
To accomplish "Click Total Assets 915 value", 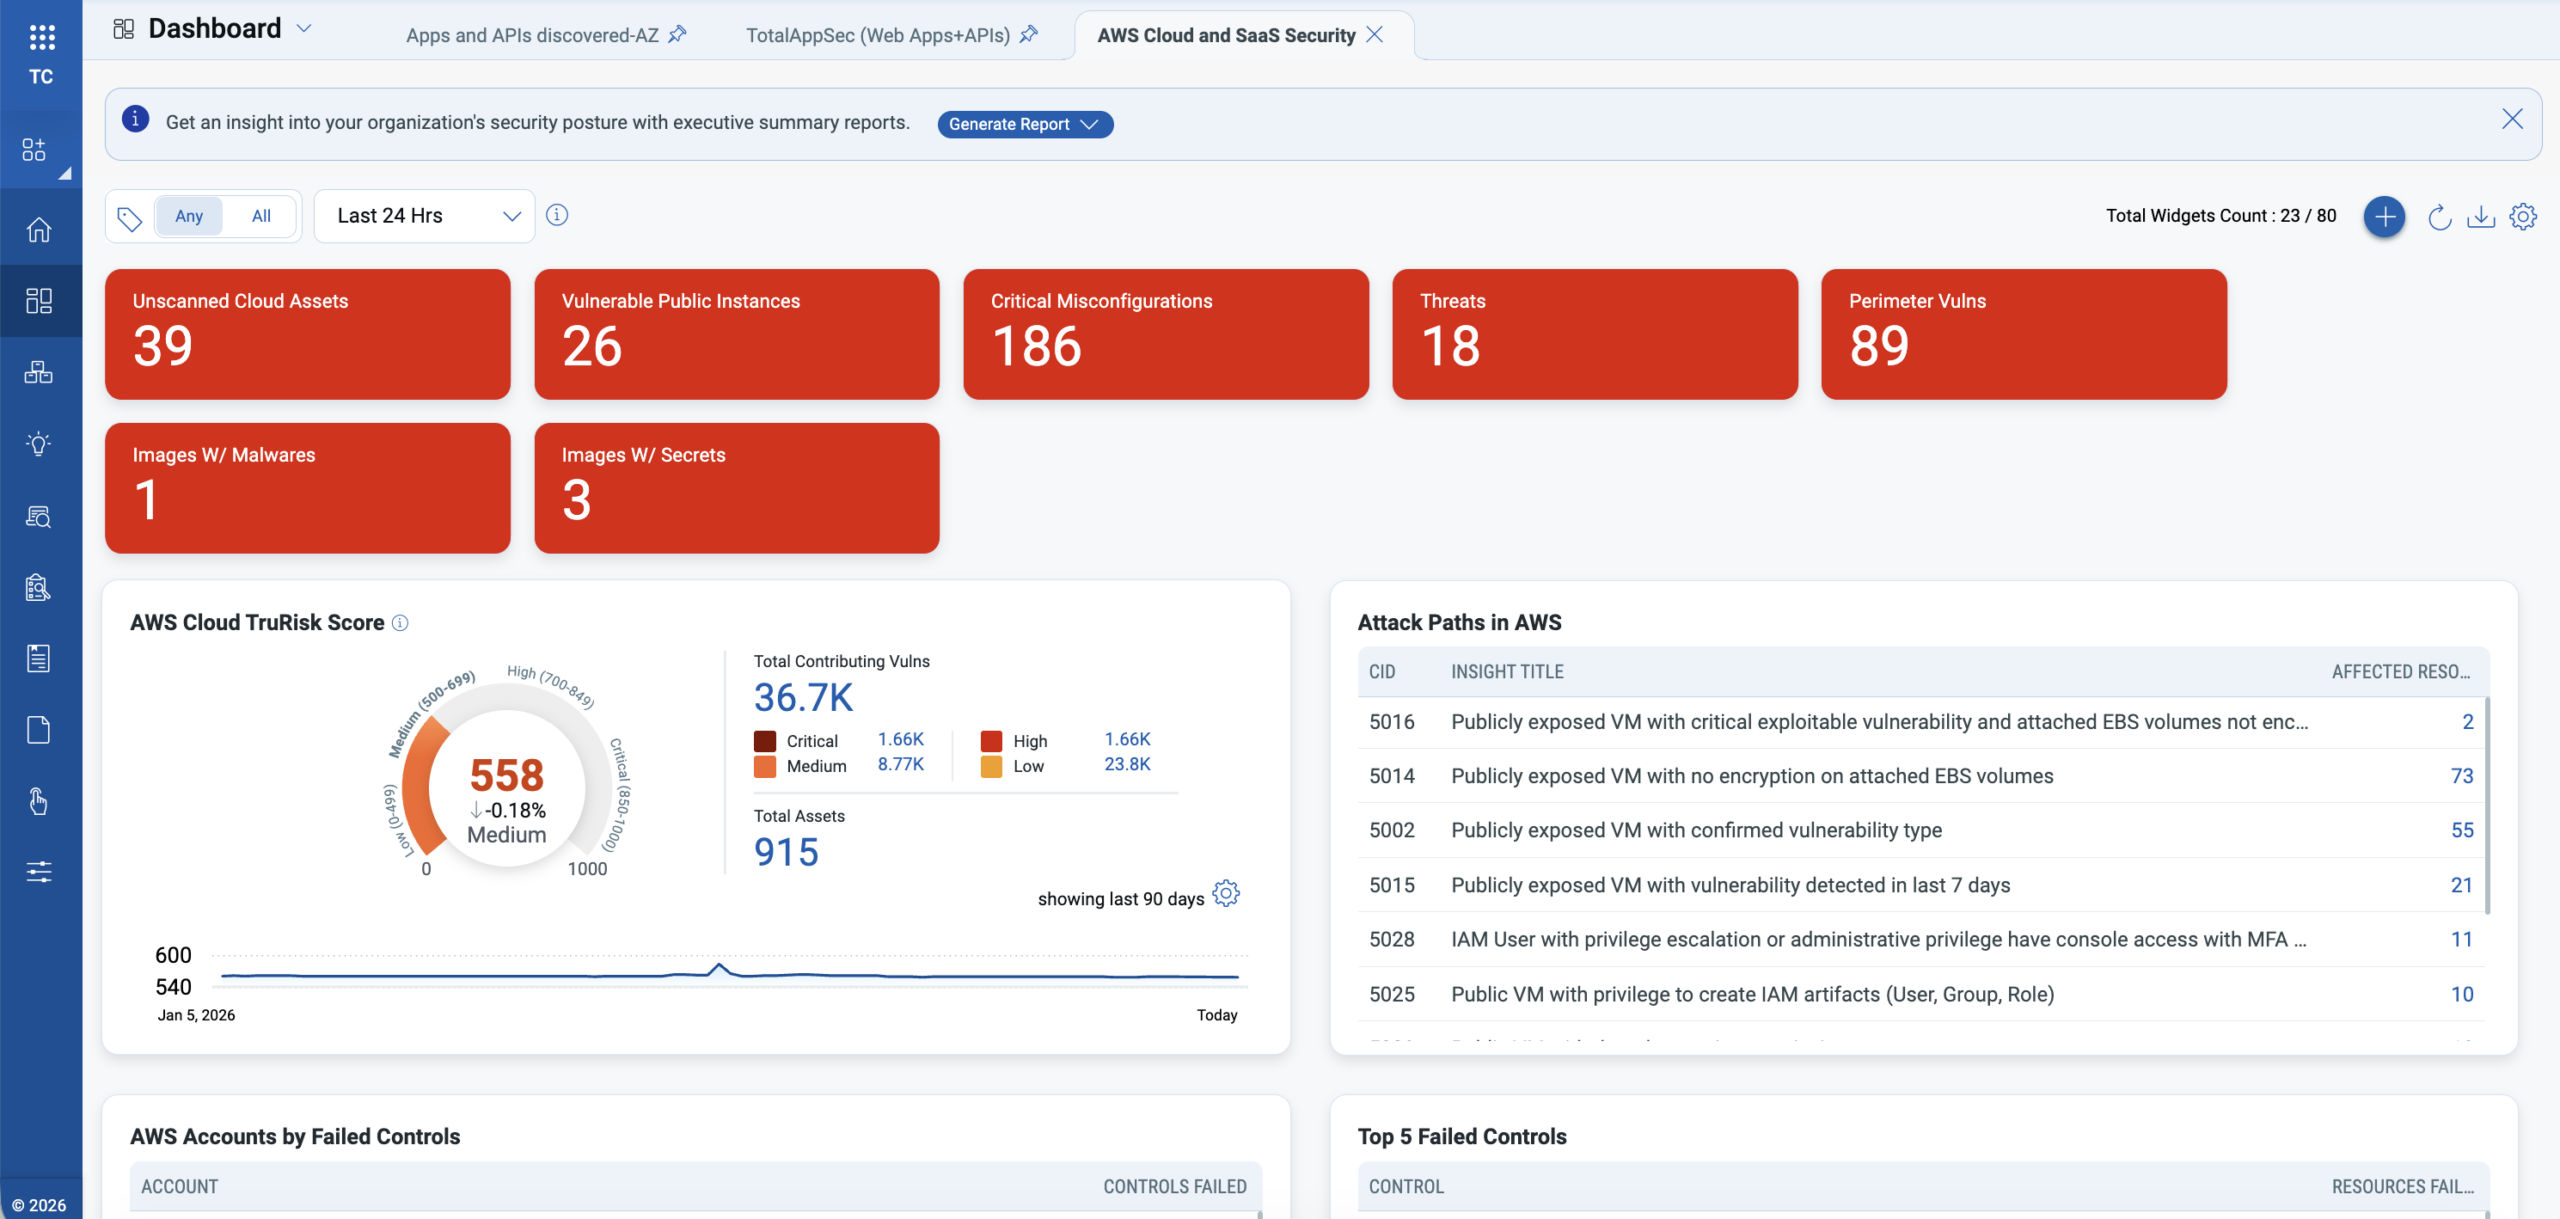I will point(786,853).
